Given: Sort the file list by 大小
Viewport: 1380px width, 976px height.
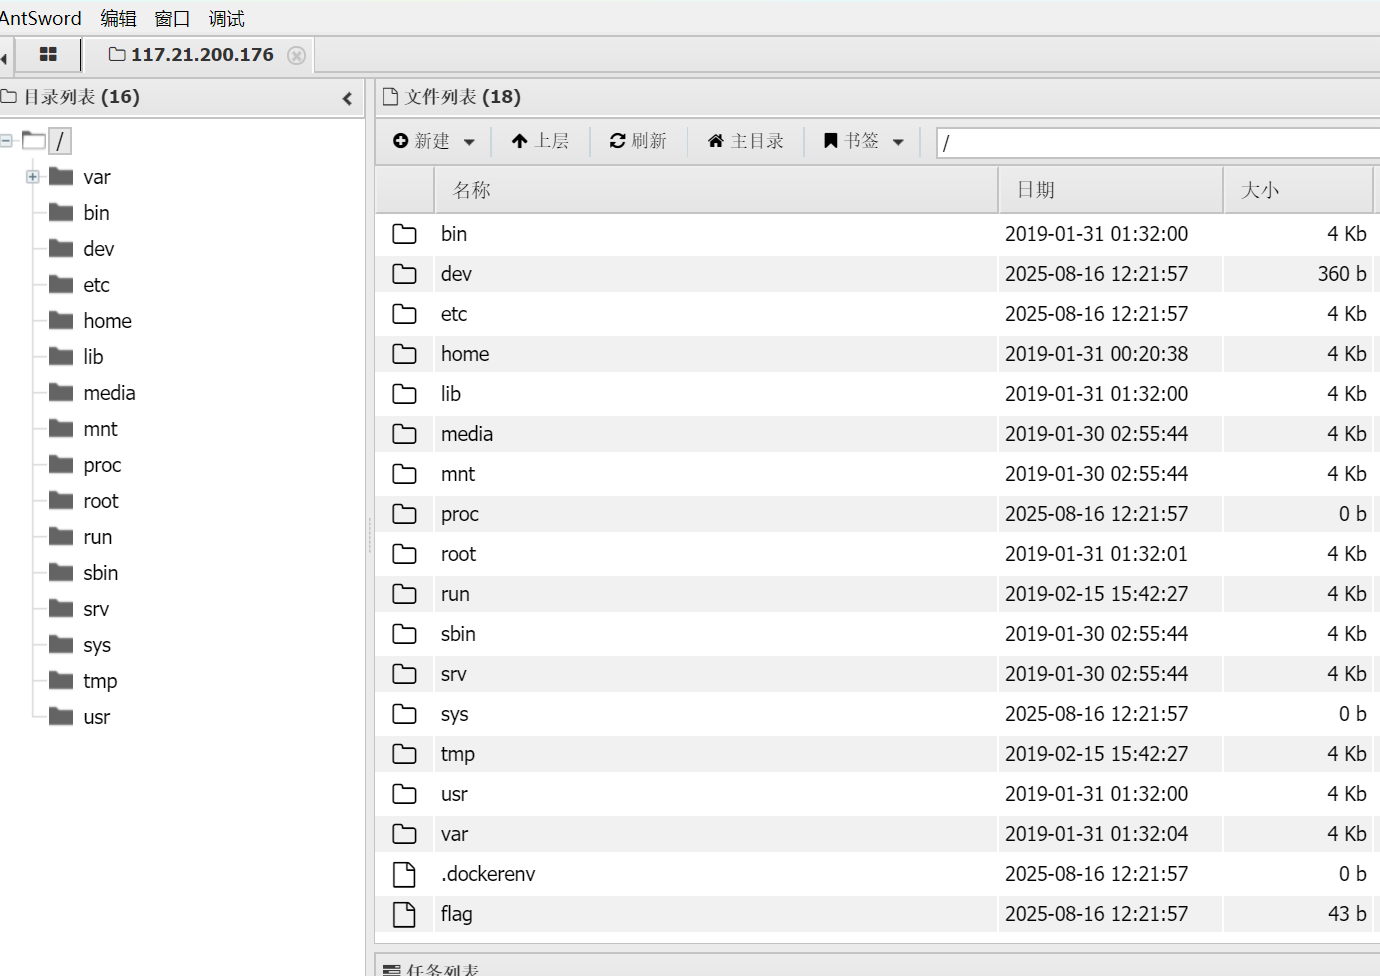Looking at the screenshot, I should pyautogui.click(x=1298, y=190).
